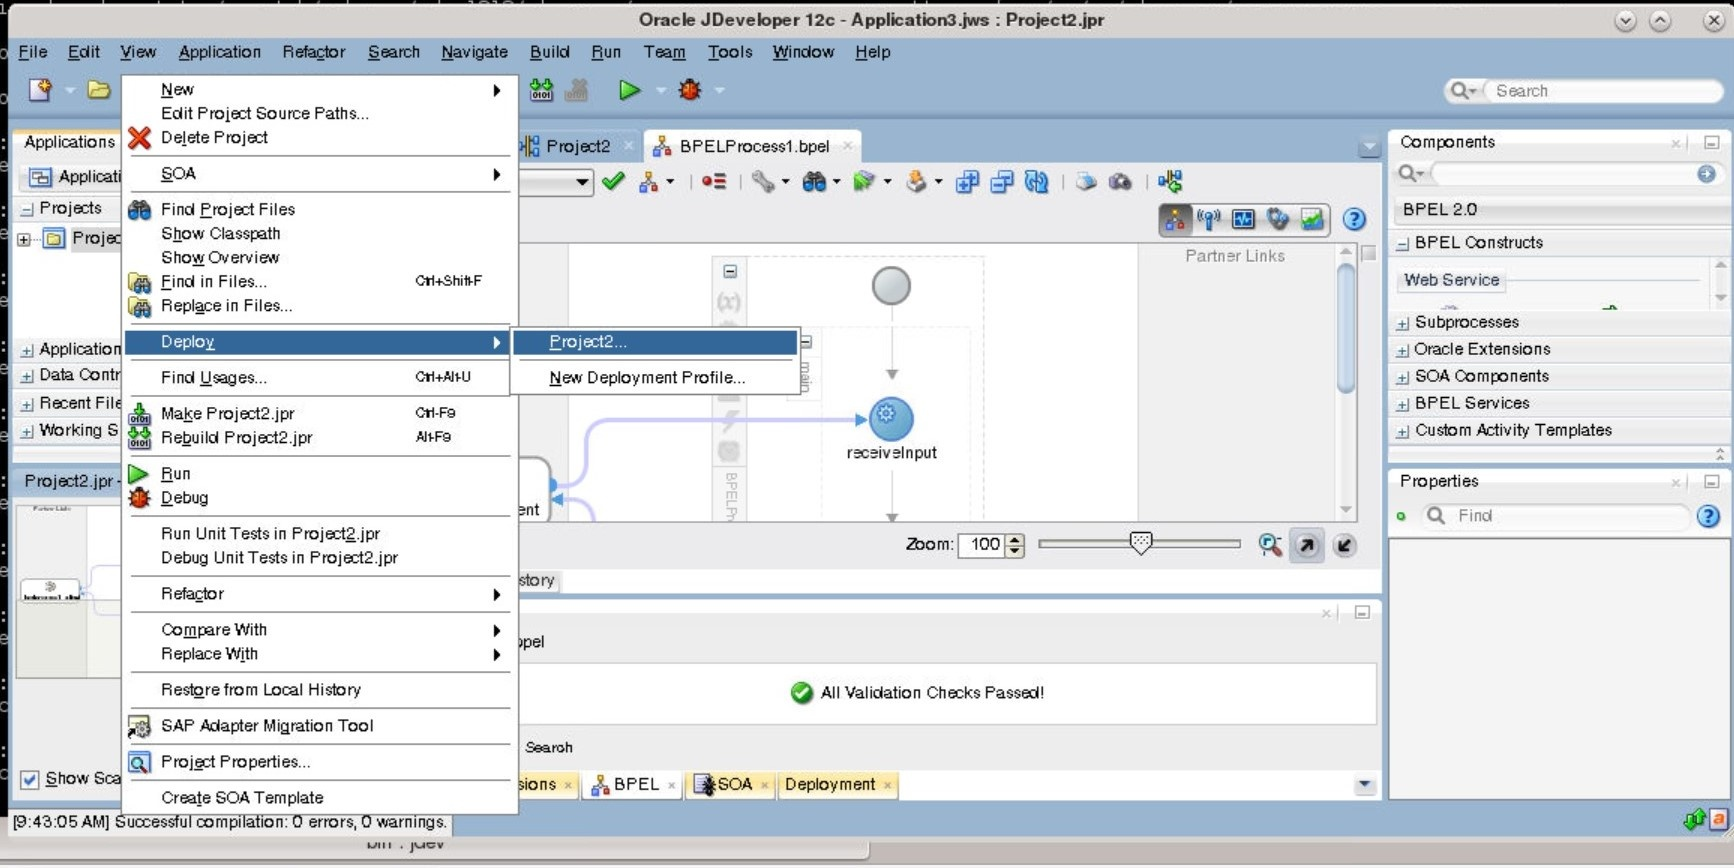Switch to the Project2 editor tab
The image size is (1734, 868).
(577, 146)
